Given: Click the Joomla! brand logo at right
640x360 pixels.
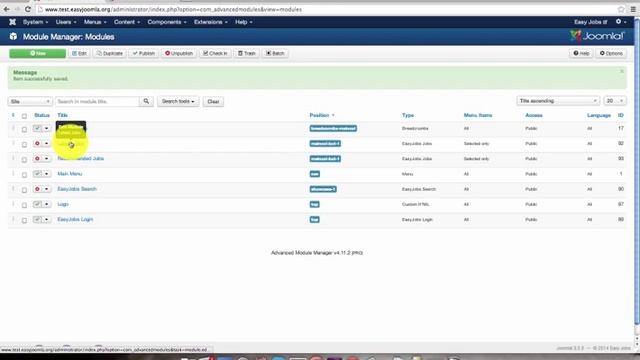Looking at the screenshot, I should click(x=598, y=36).
